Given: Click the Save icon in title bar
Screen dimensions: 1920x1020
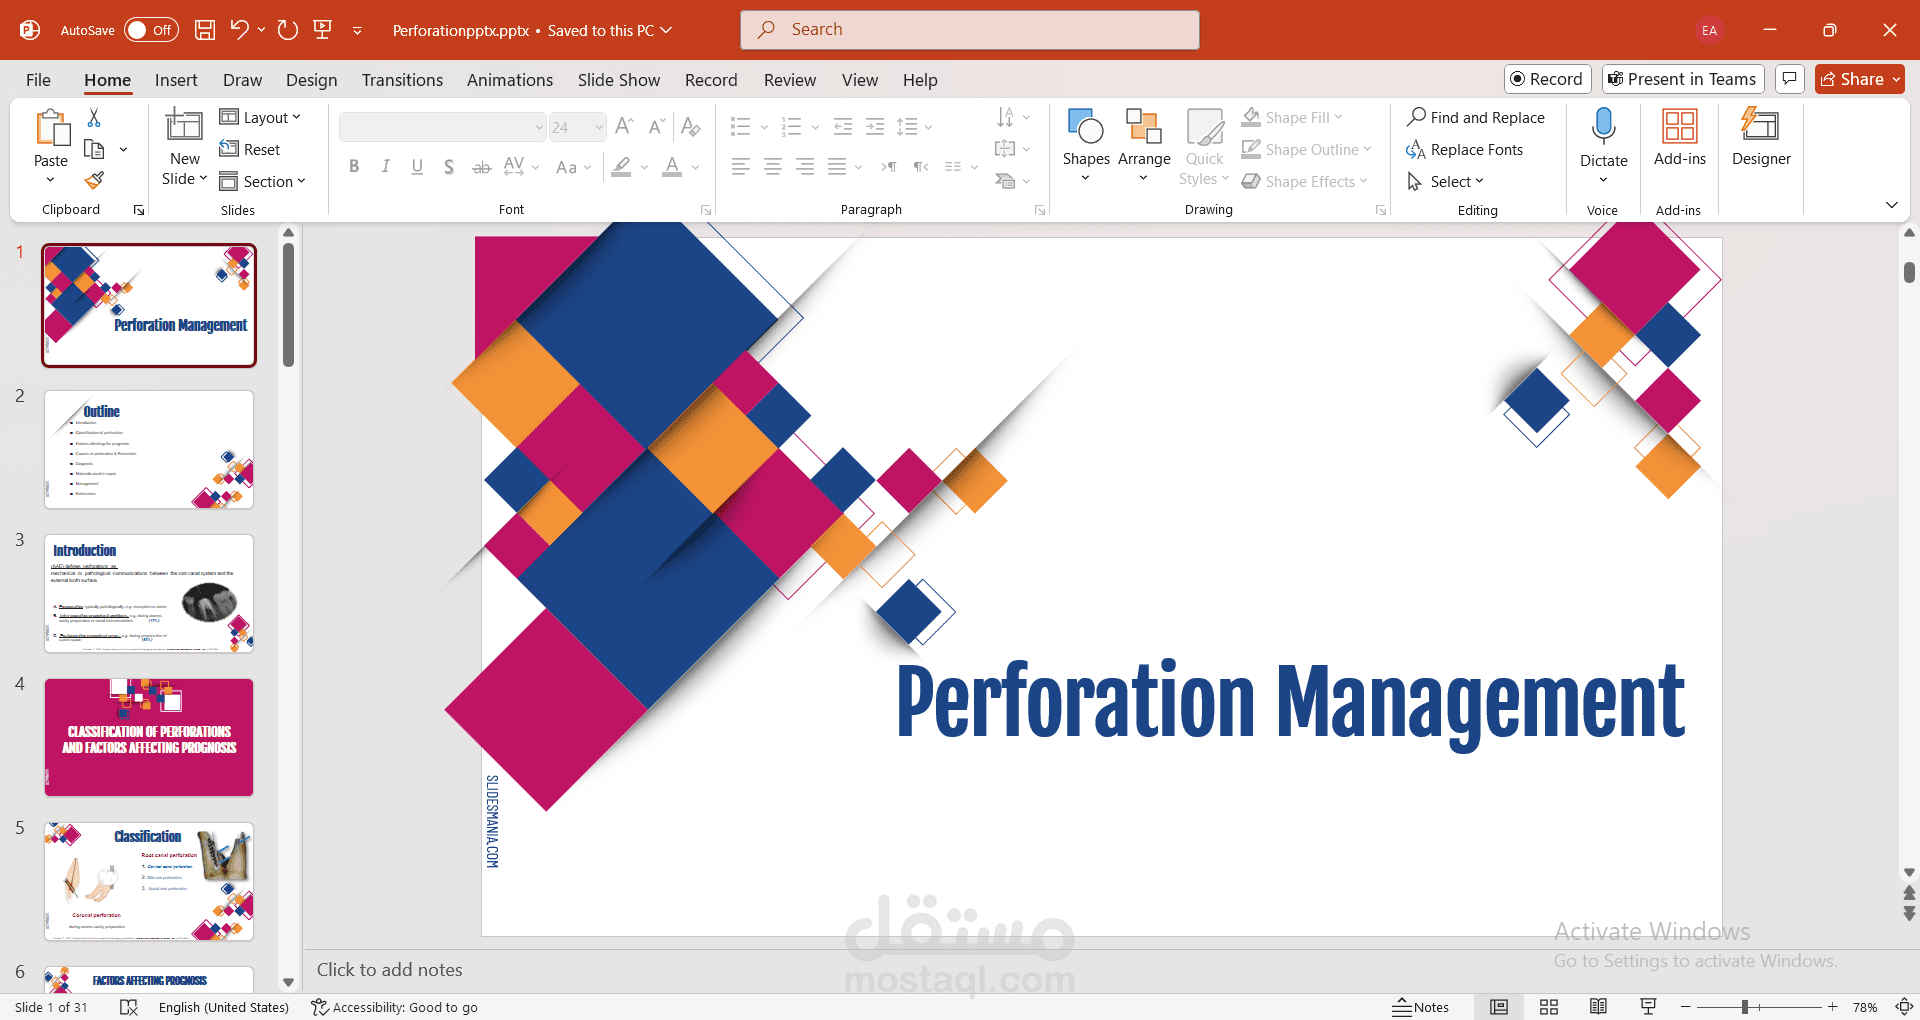Looking at the screenshot, I should click(x=205, y=30).
